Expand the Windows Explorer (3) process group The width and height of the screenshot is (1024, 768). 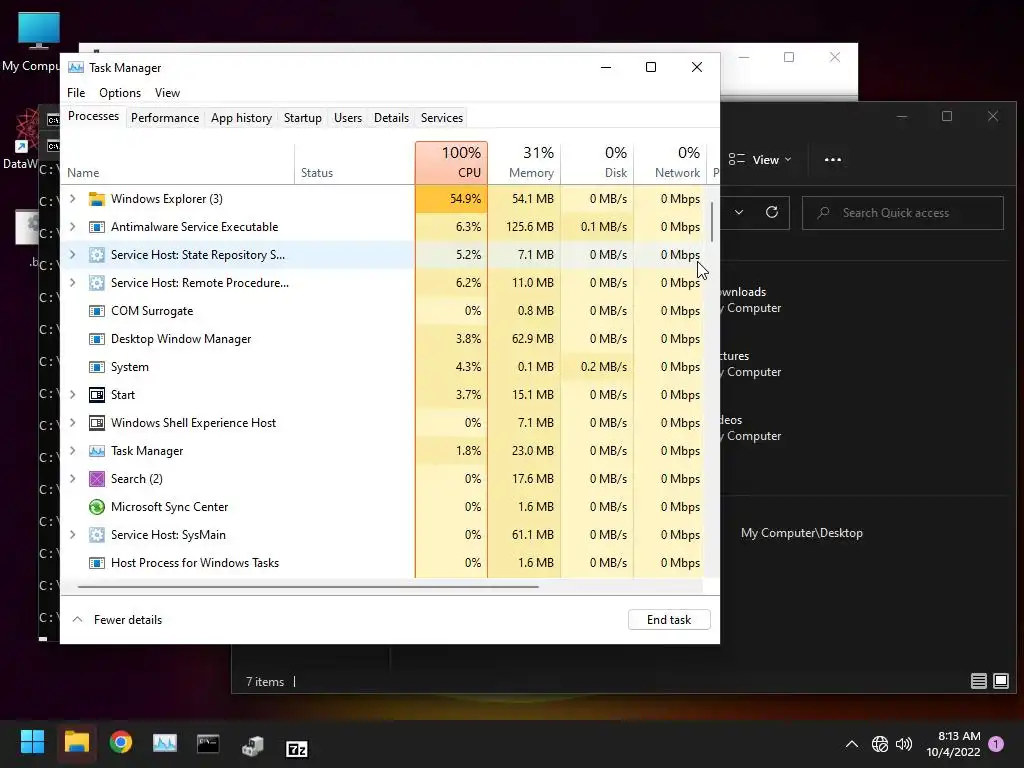point(72,199)
